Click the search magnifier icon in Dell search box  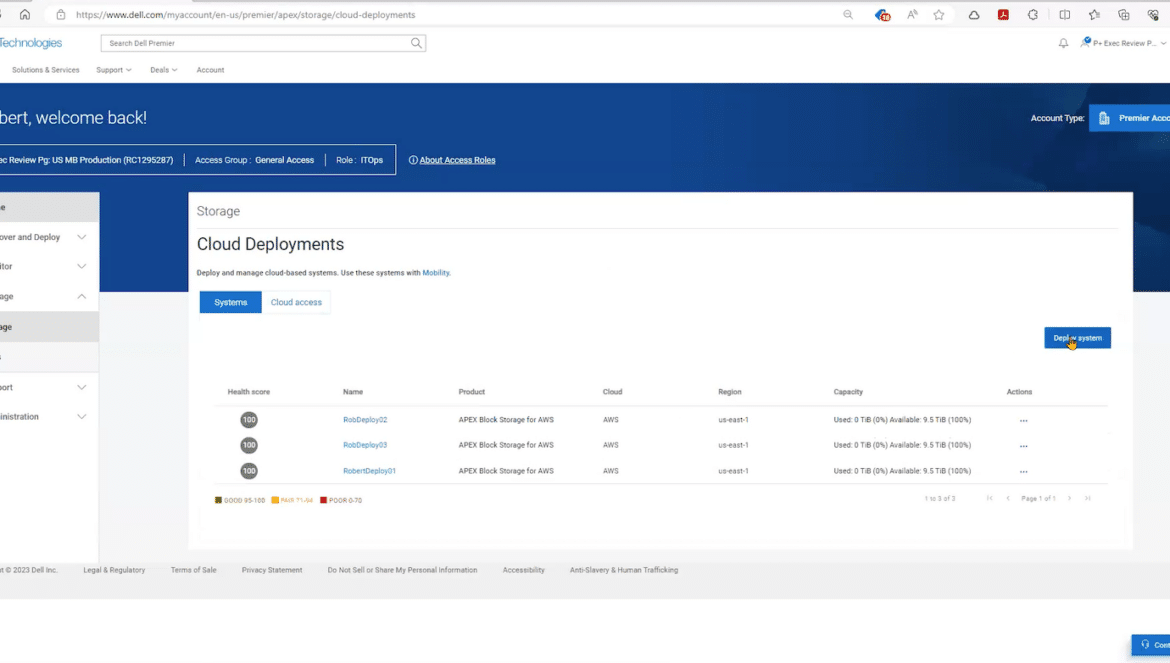(416, 43)
